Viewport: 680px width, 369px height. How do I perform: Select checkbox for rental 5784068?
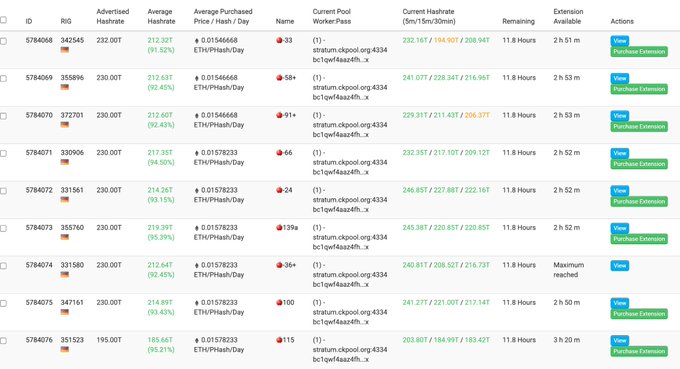[3, 41]
